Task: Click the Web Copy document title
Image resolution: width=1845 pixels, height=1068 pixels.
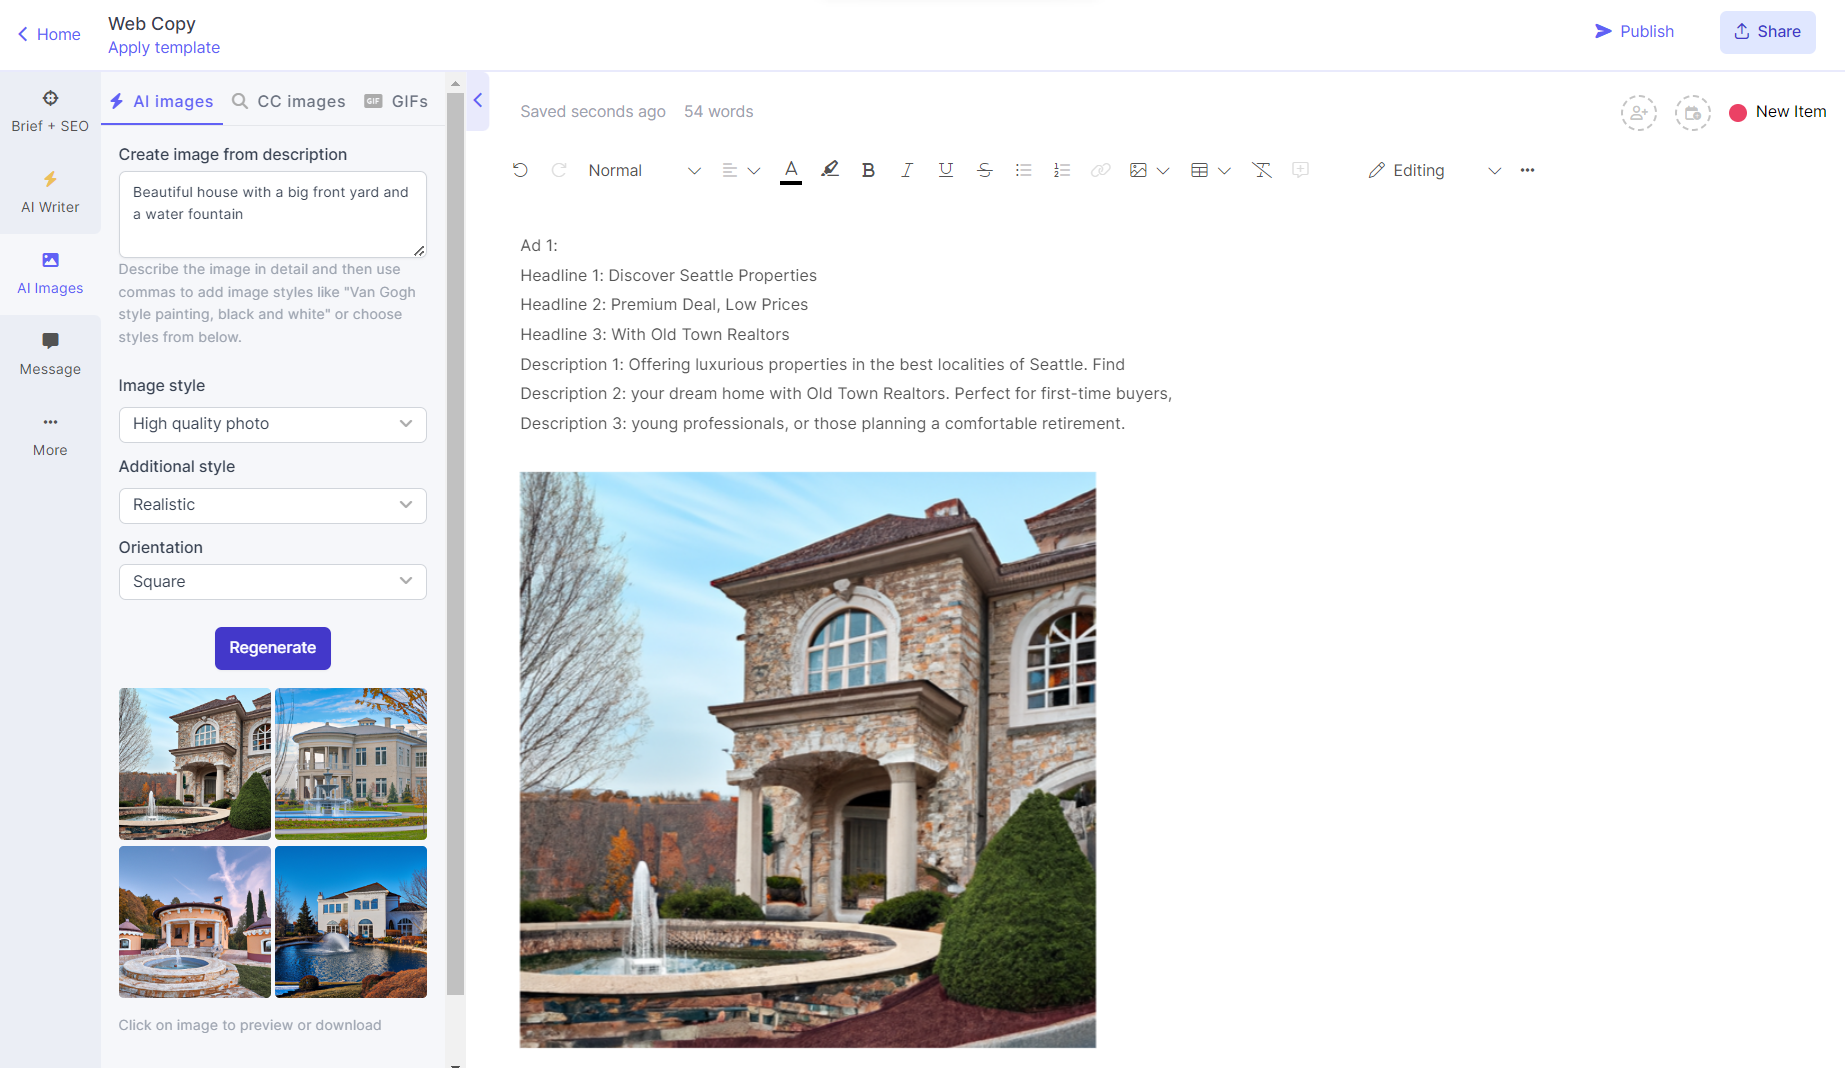Action: click(152, 23)
